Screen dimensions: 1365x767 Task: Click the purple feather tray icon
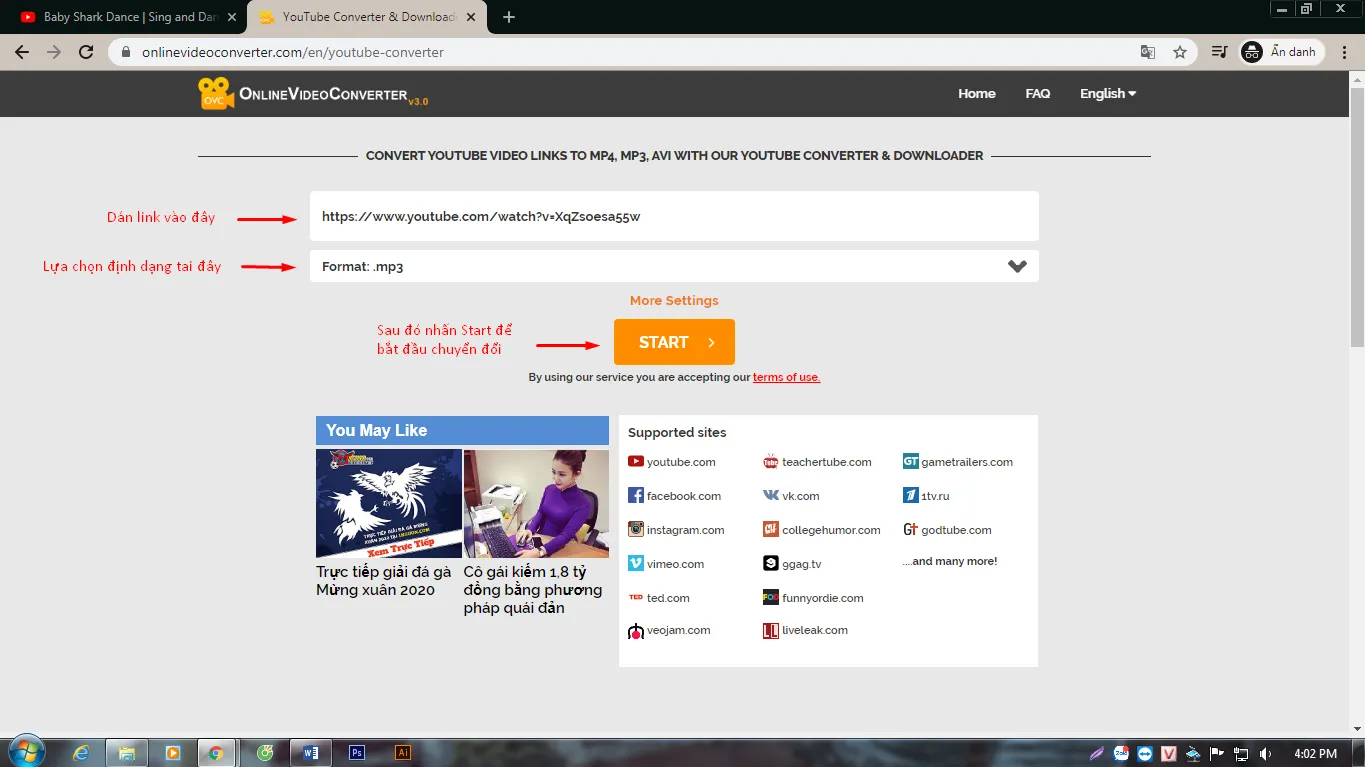tap(1097, 754)
